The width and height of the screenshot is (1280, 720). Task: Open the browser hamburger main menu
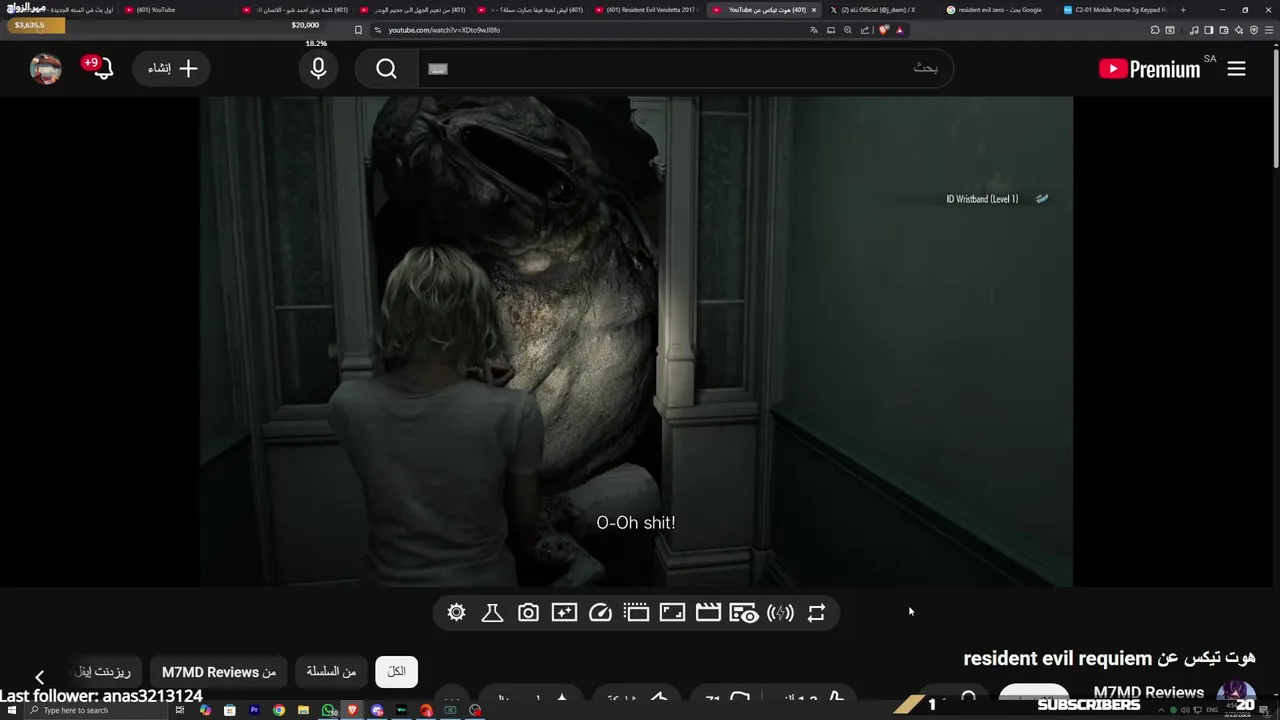[1269, 30]
